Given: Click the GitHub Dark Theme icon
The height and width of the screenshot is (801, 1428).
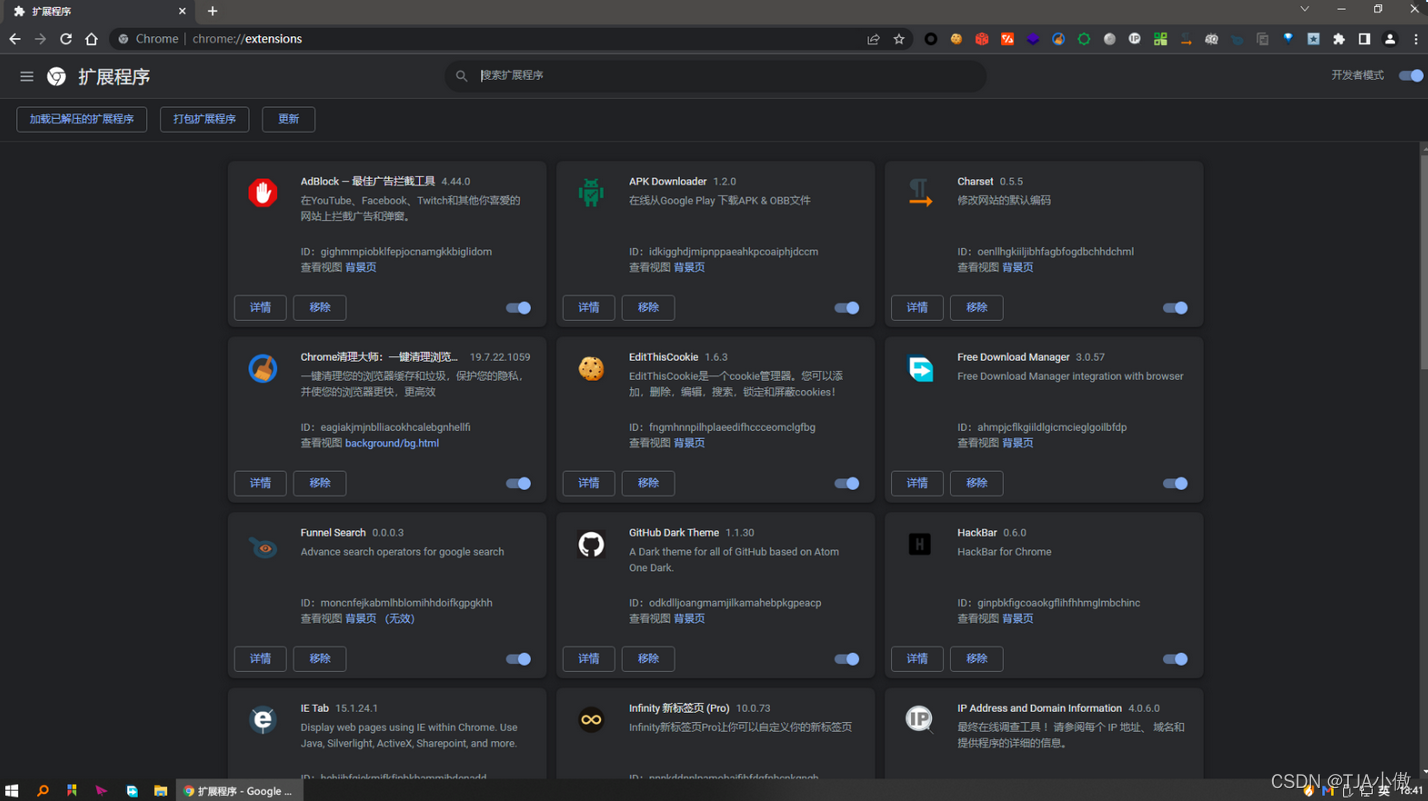Looking at the screenshot, I should pyautogui.click(x=591, y=545).
